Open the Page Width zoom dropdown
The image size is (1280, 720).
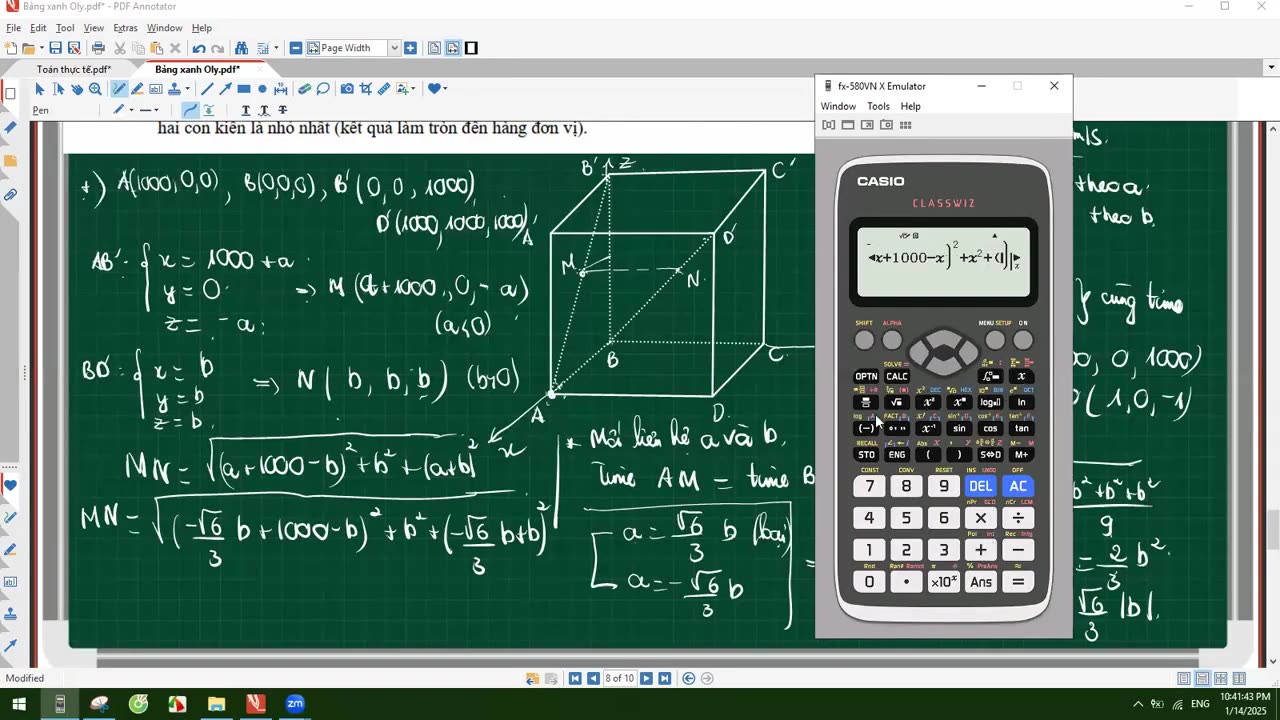tap(394, 48)
